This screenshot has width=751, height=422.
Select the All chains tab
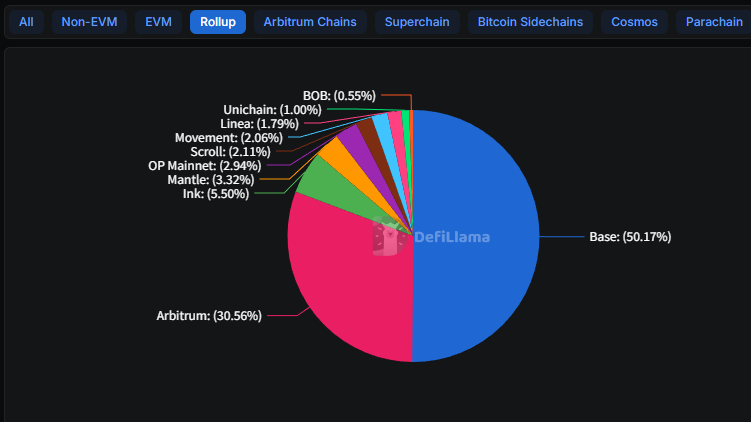(x=26, y=22)
